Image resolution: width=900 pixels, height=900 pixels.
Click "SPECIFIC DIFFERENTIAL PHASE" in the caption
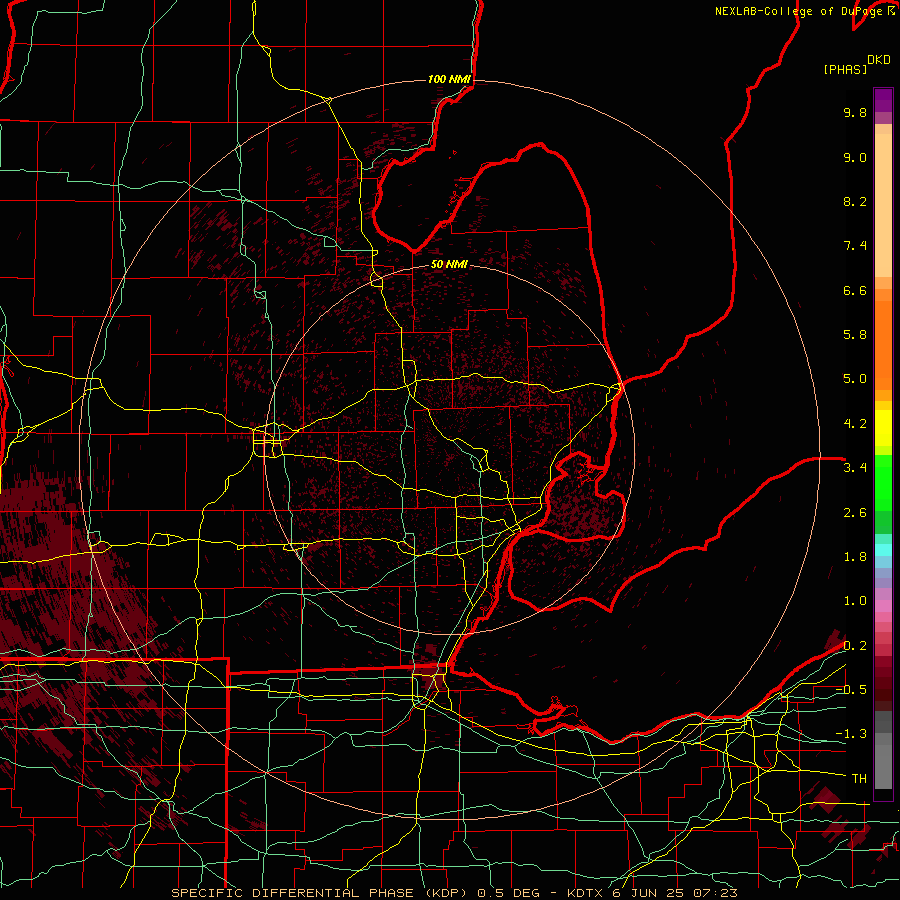293,893
